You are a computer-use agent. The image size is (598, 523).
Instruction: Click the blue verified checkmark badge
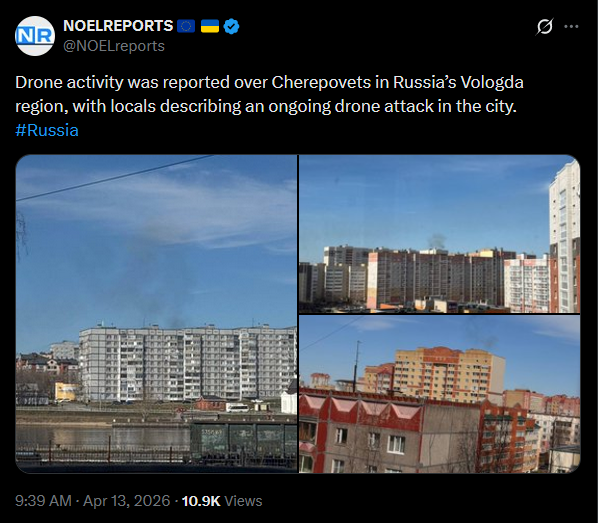231,26
